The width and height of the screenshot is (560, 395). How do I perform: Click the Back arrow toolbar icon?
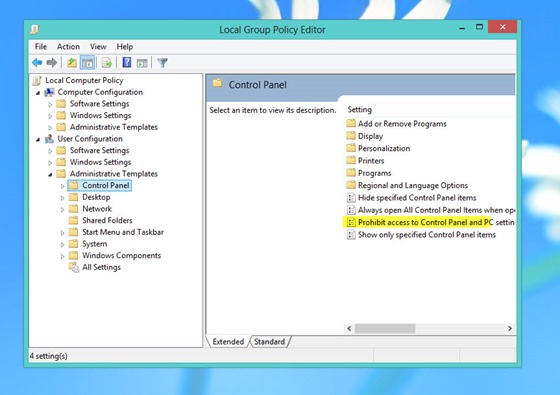coord(37,63)
